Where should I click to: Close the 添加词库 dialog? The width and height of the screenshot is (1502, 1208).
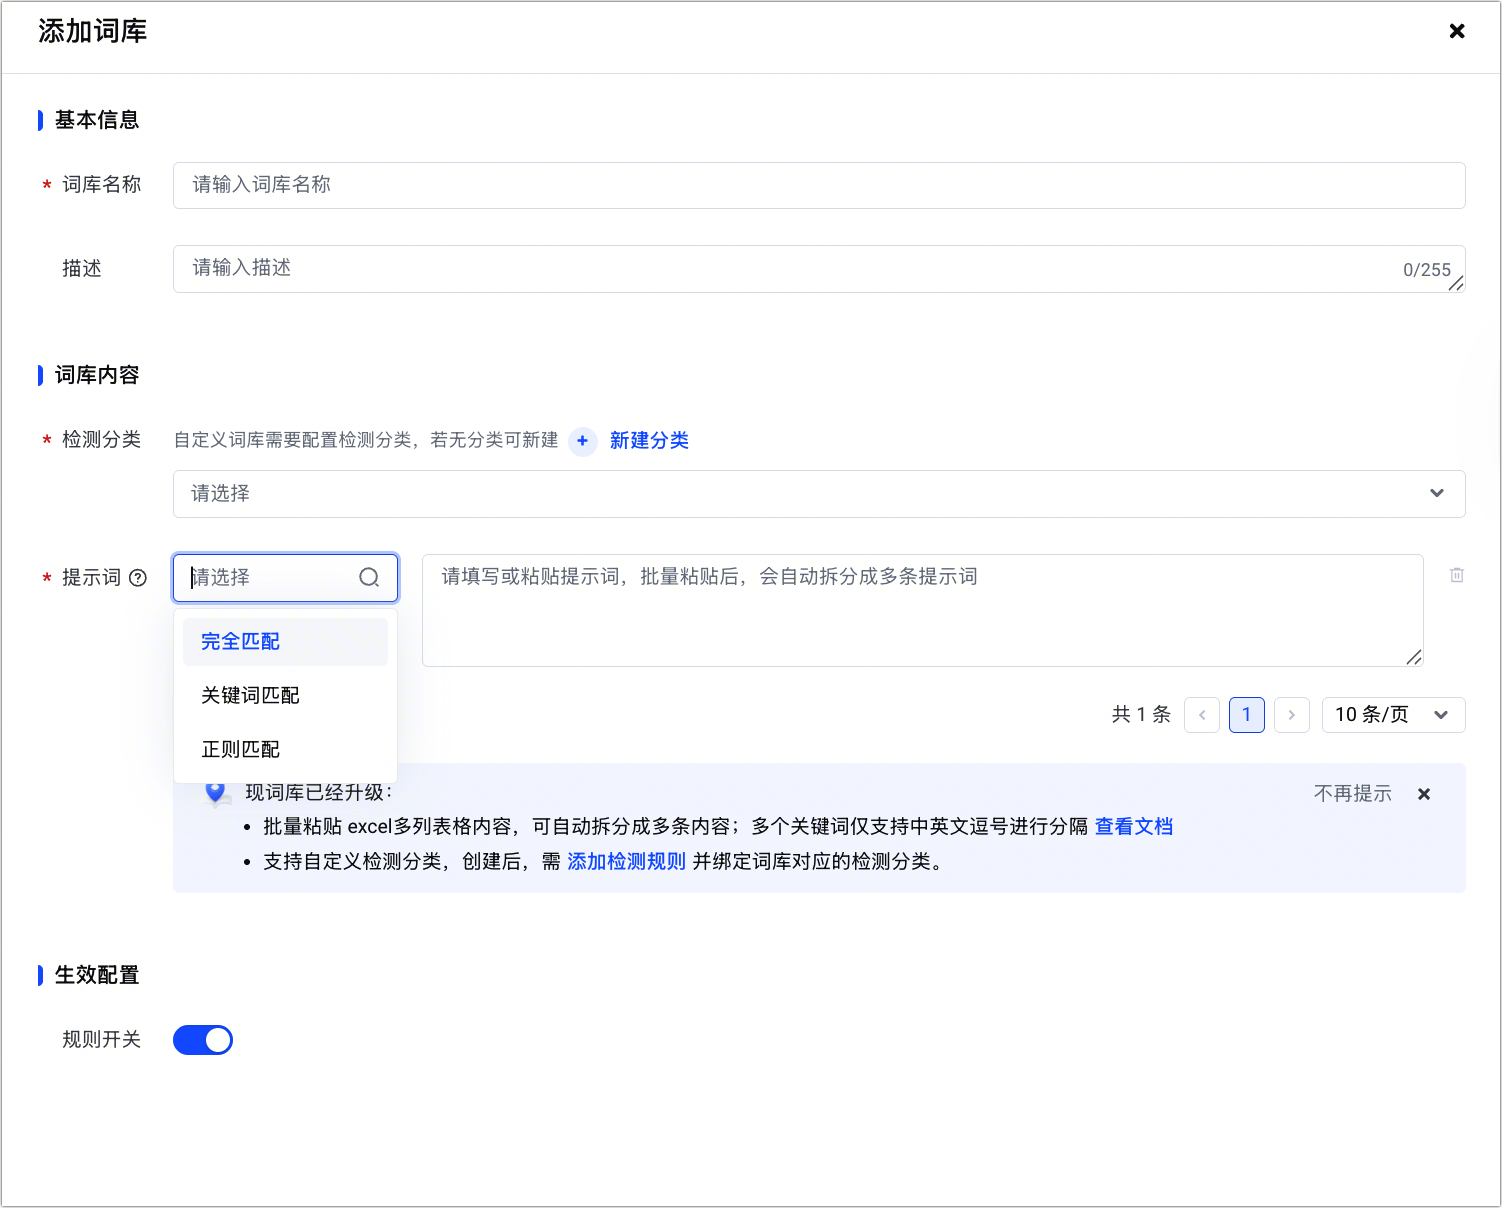click(1457, 31)
